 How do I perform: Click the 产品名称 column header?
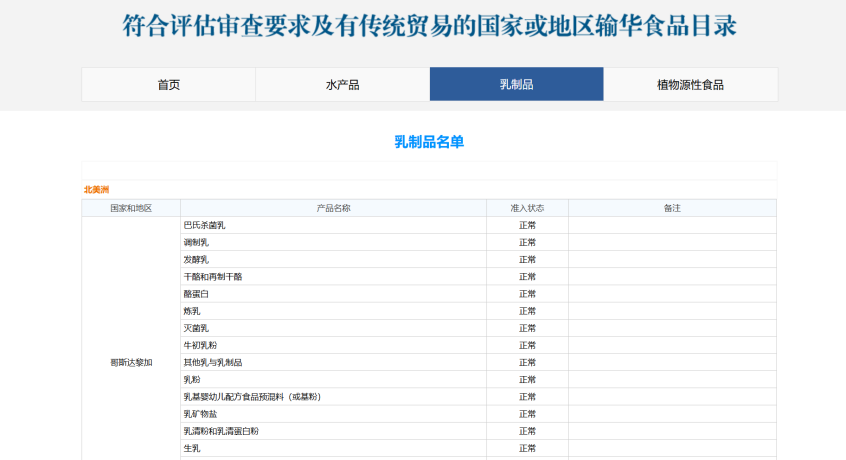333,208
